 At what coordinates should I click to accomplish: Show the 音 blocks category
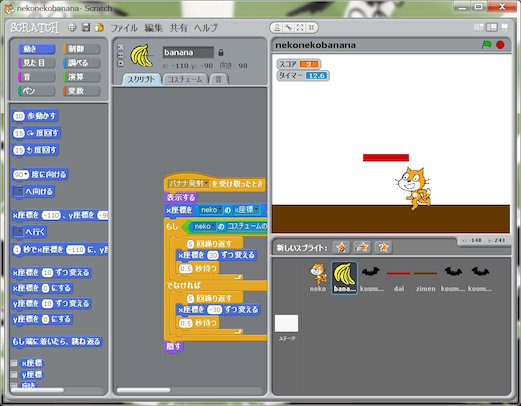[37, 77]
